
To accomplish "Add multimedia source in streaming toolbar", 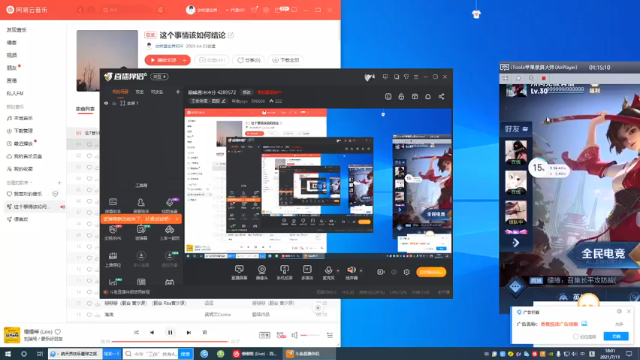I will (x=307, y=272).
